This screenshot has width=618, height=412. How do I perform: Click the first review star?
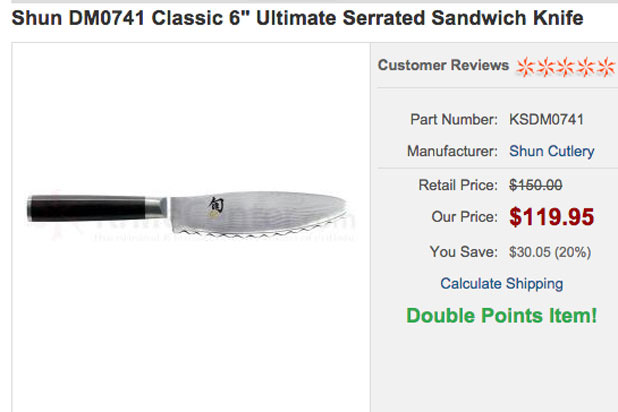pos(526,67)
